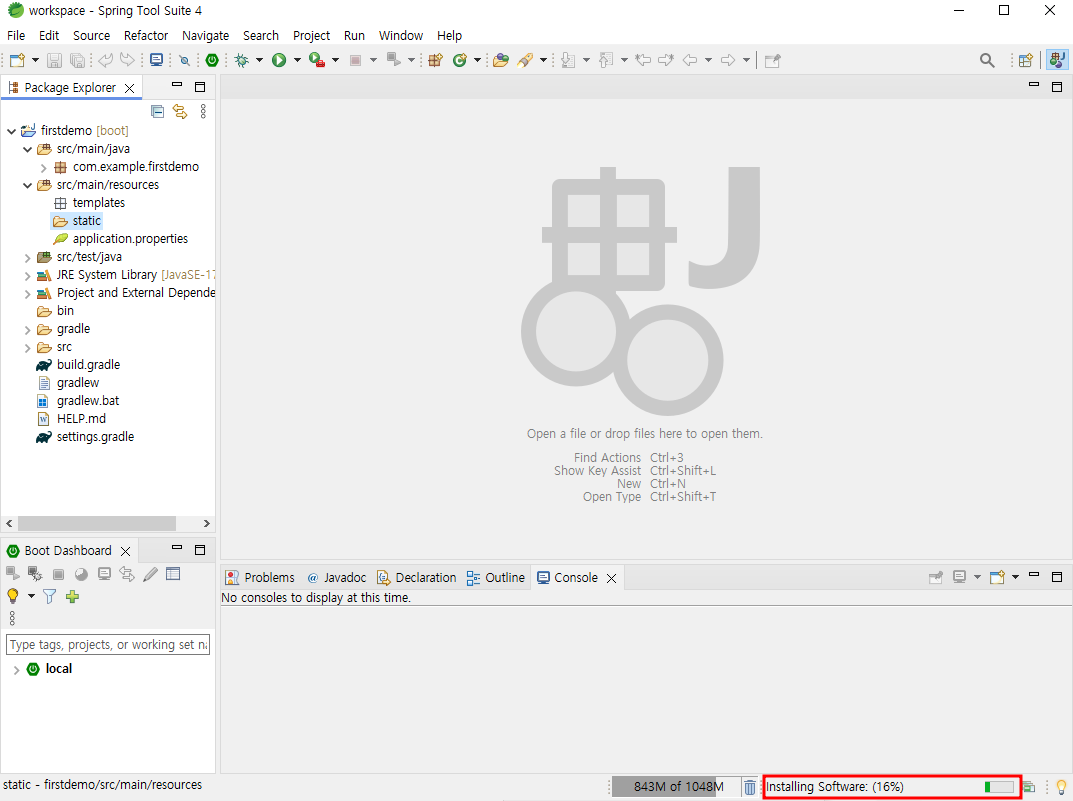This screenshot has width=1073, height=801.
Task: Click the Forward navigation arrow icon
Action: (728, 60)
